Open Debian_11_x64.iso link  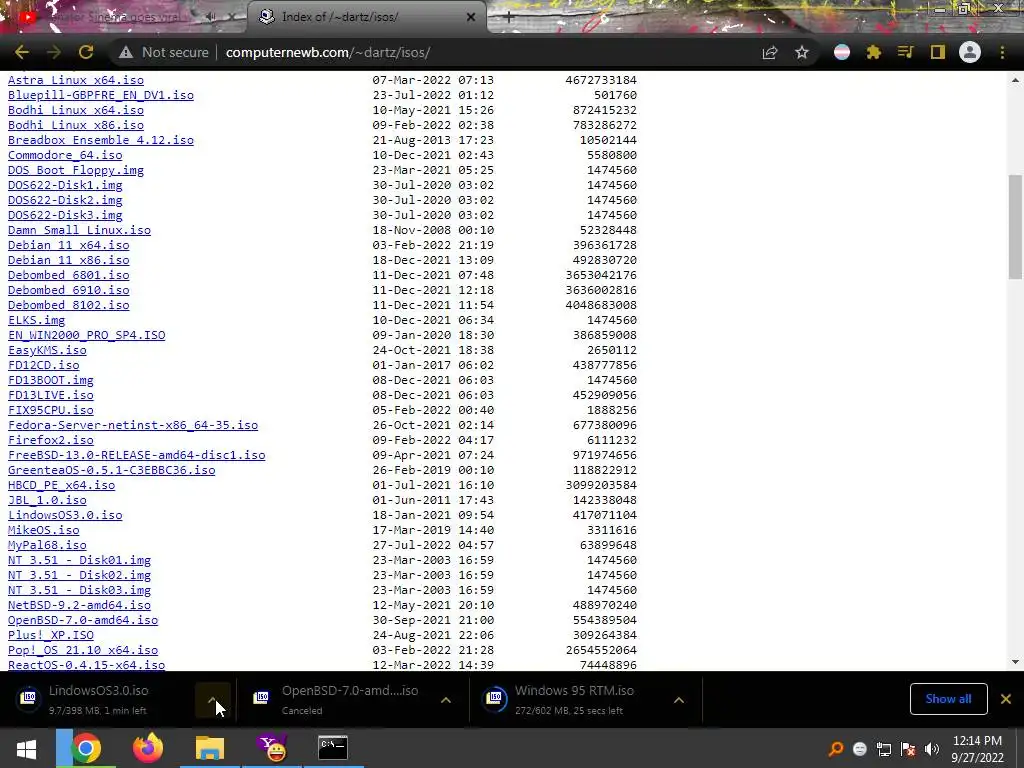(x=69, y=245)
